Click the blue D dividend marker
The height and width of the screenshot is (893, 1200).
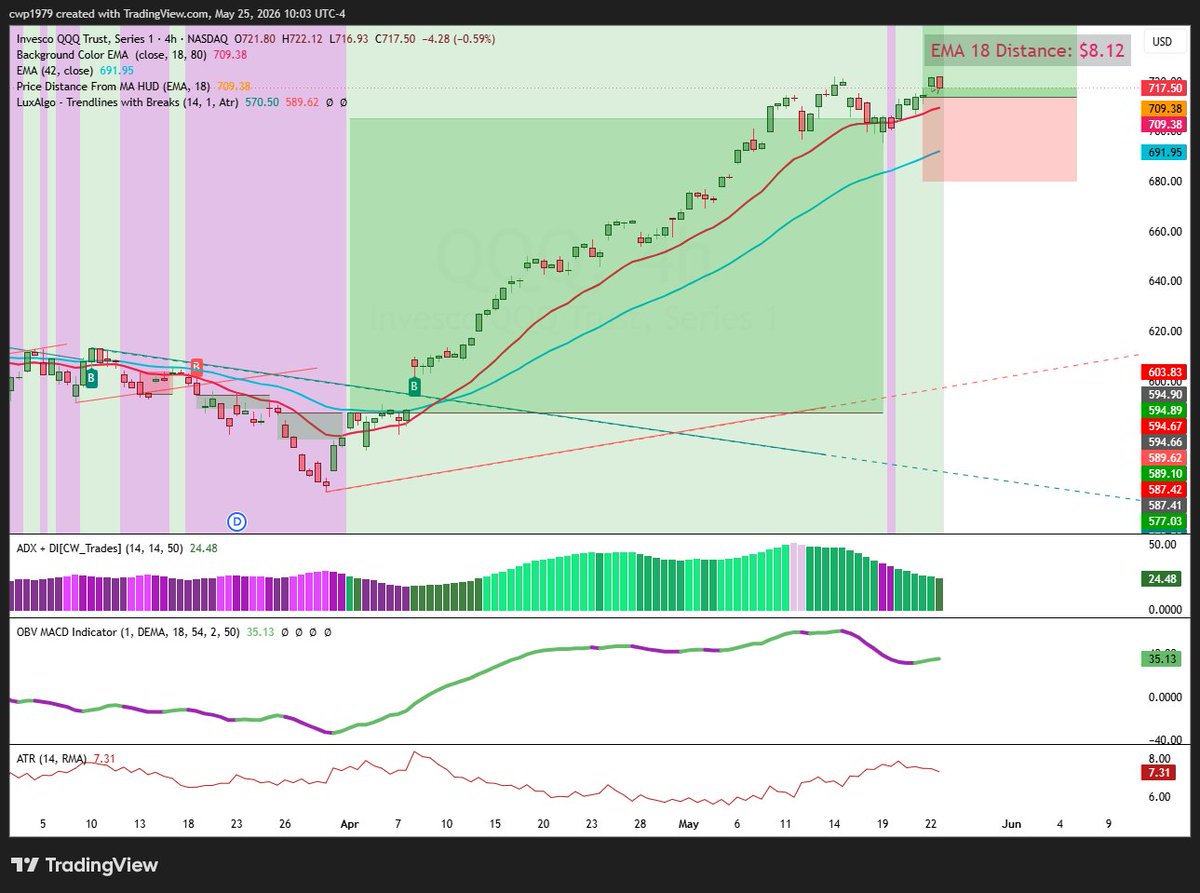click(237, 521)
